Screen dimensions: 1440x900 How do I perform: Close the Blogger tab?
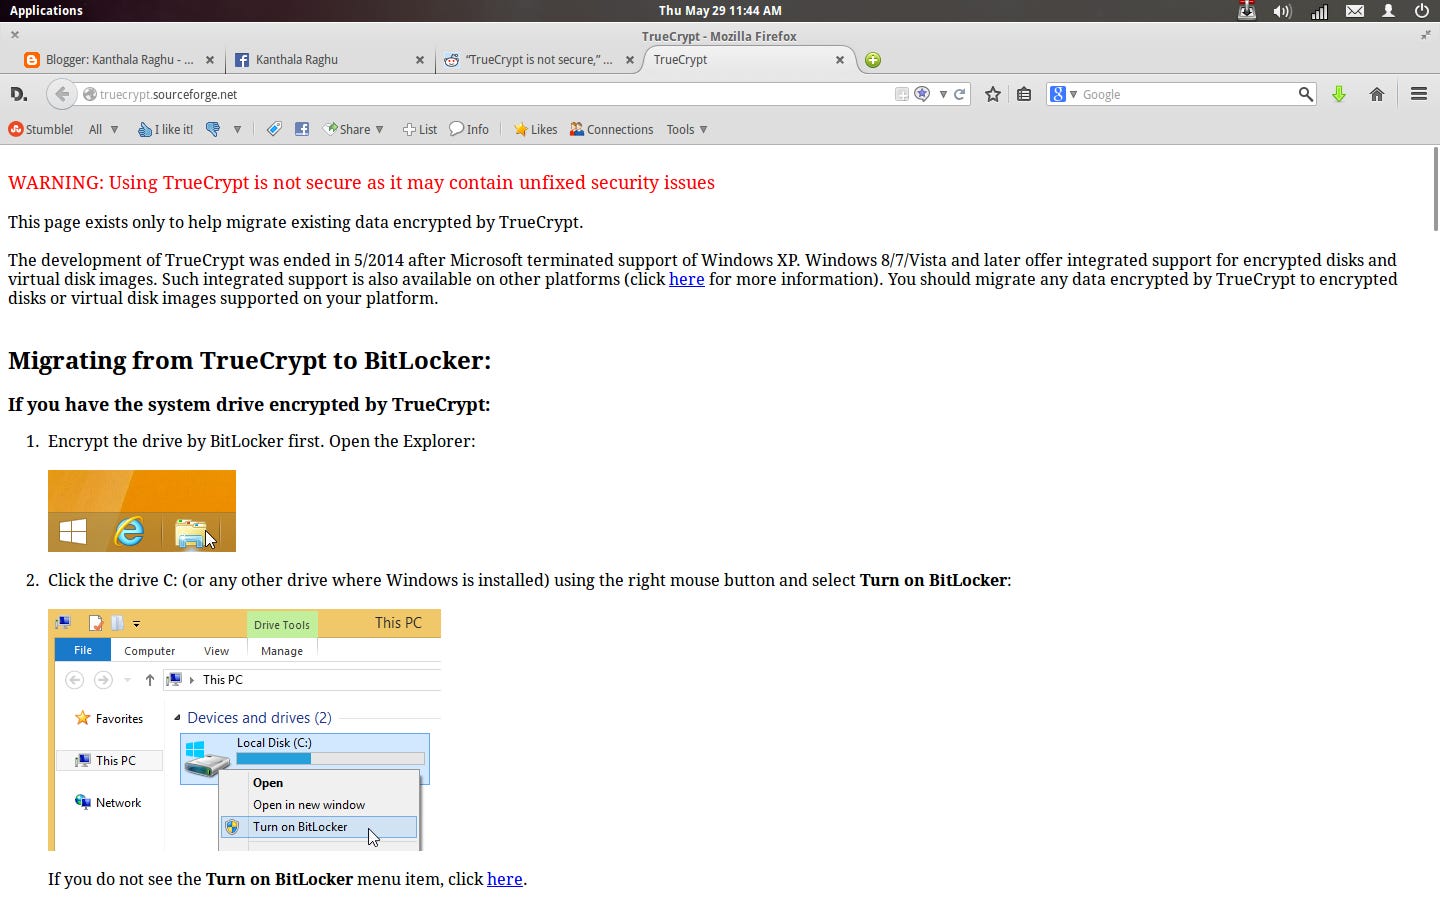pos(210,60)
